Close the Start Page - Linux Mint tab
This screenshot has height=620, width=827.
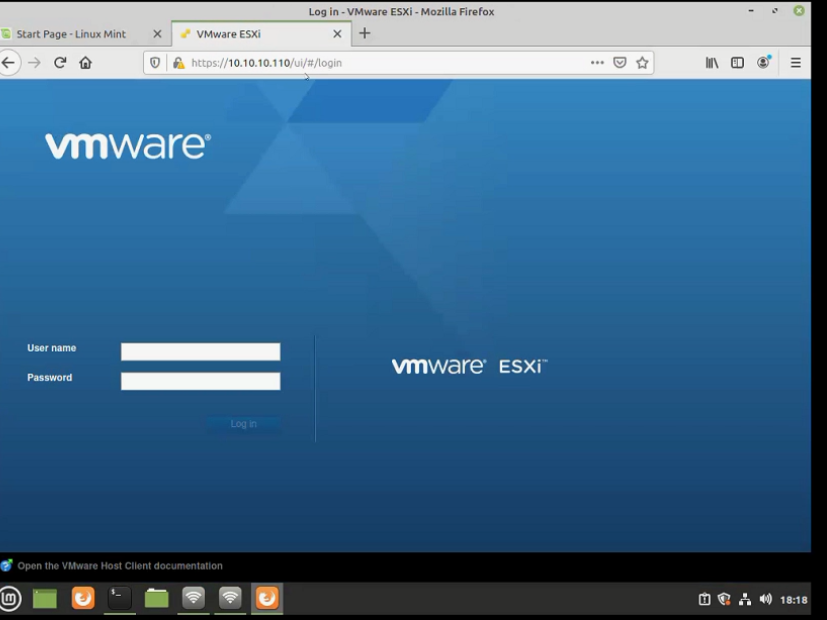[x=157, y=34]
